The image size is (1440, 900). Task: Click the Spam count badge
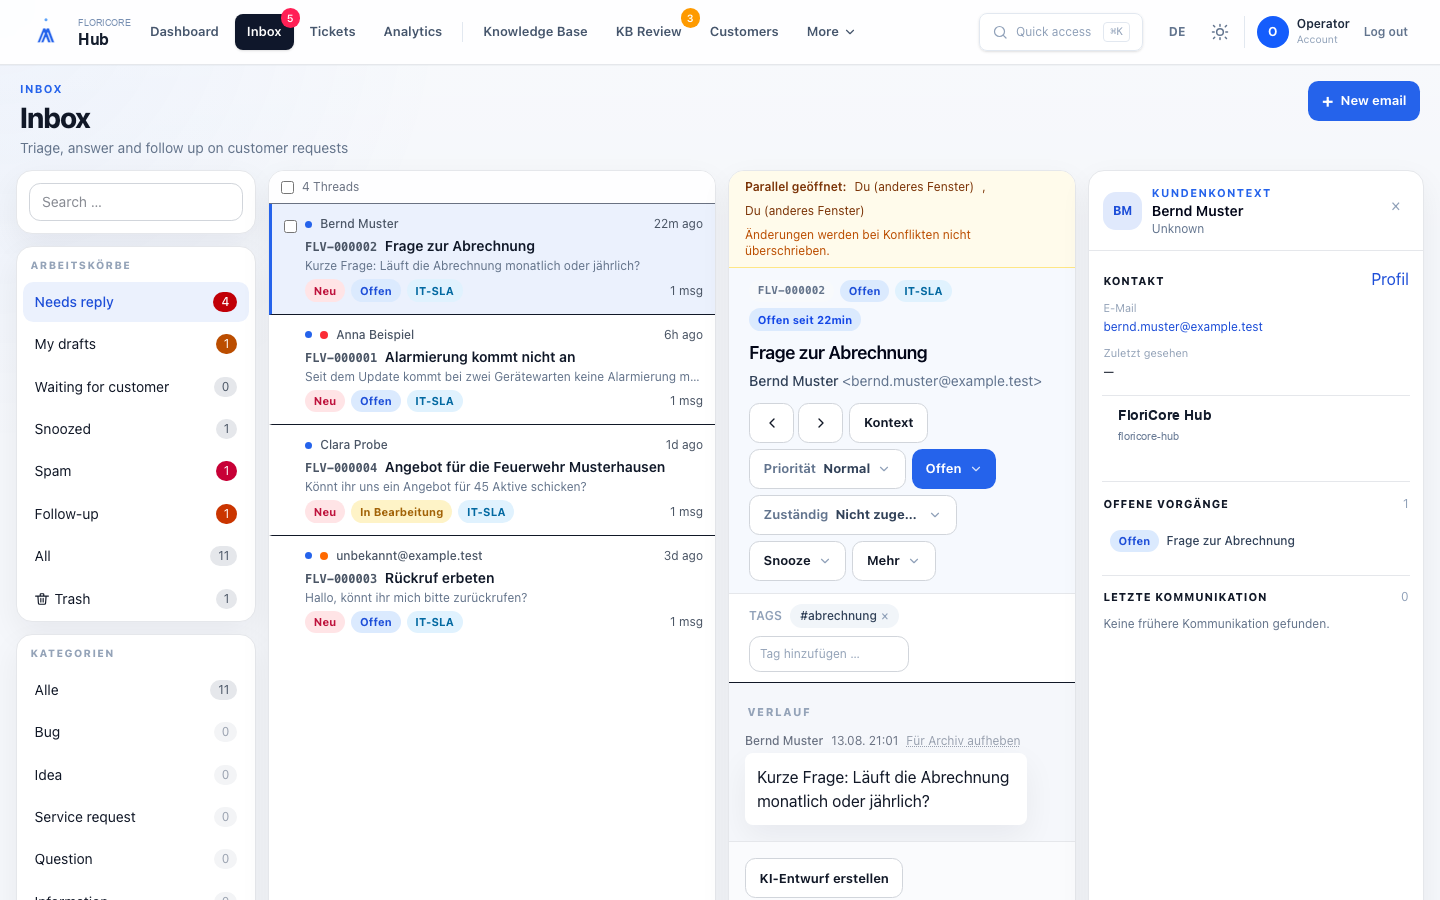click(226, 471)
